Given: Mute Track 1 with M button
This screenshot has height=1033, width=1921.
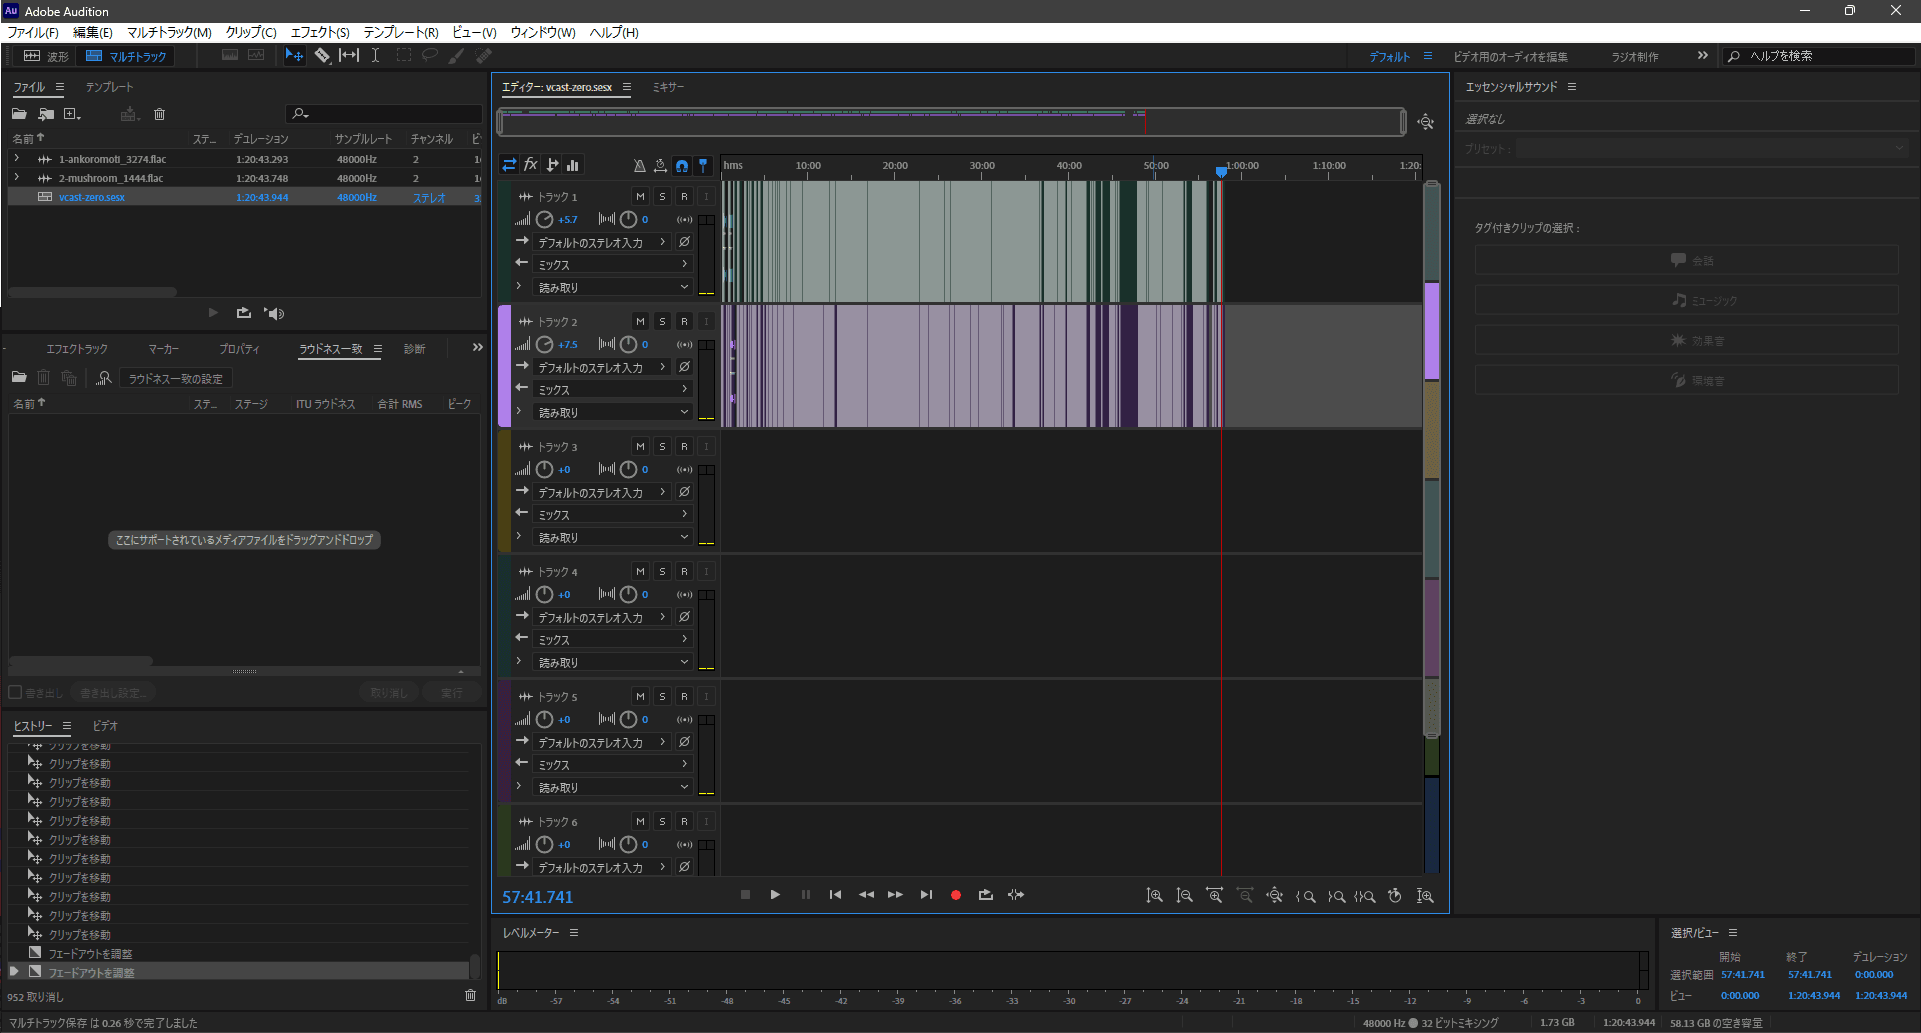Looking at the screenshot, I should (640, 197).
